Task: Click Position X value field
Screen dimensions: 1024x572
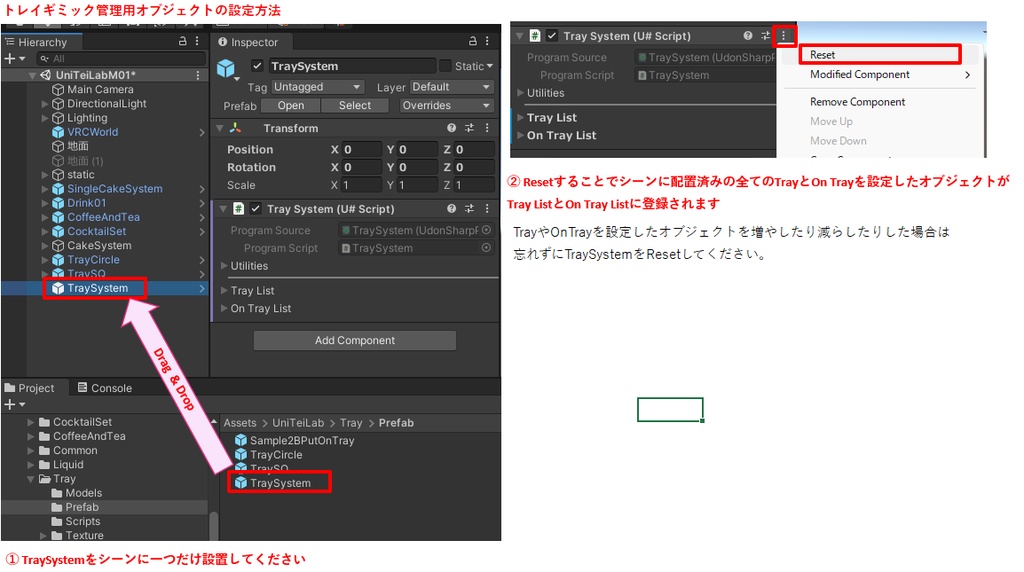Action: tap(362, 150)
